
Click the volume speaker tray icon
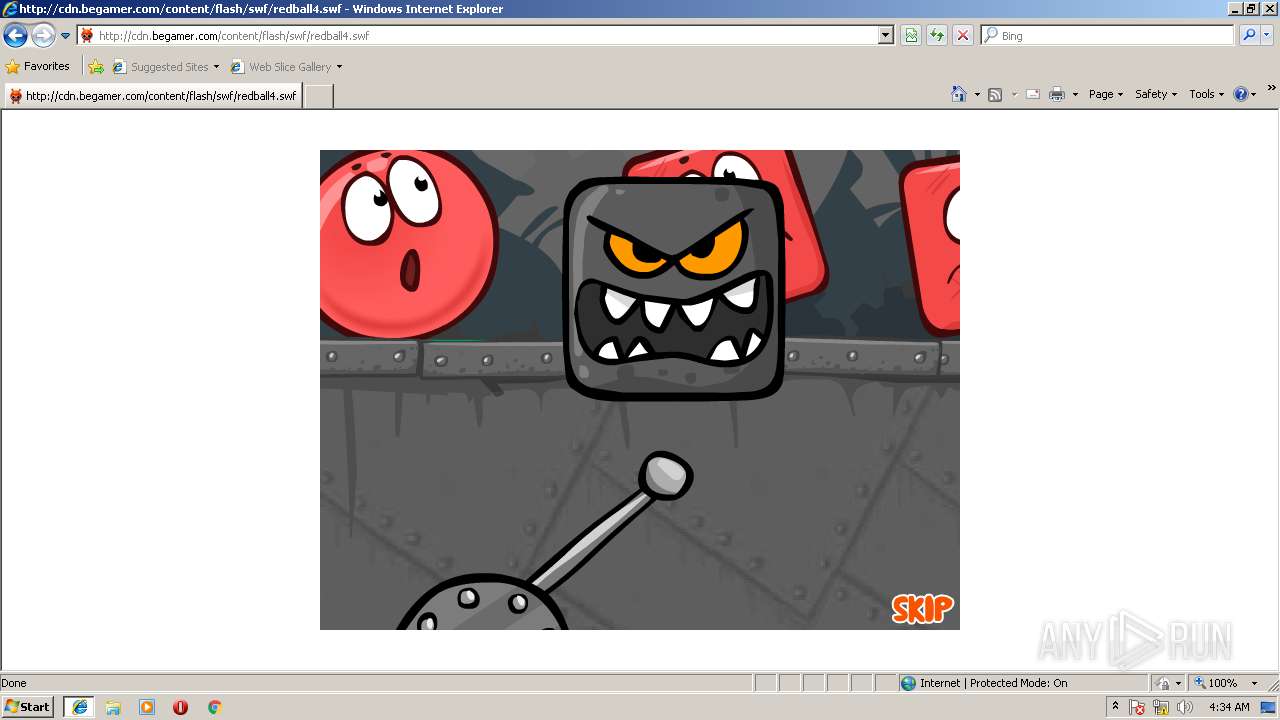pyautogui.click(x=1185, y=707)
